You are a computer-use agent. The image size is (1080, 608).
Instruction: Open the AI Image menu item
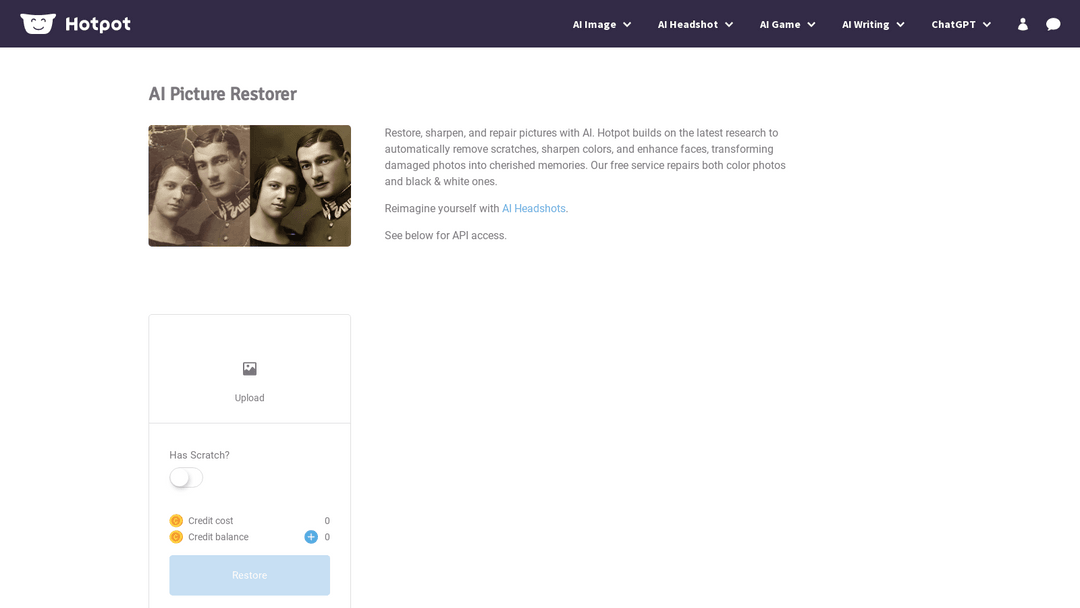[x=594, y=24]
